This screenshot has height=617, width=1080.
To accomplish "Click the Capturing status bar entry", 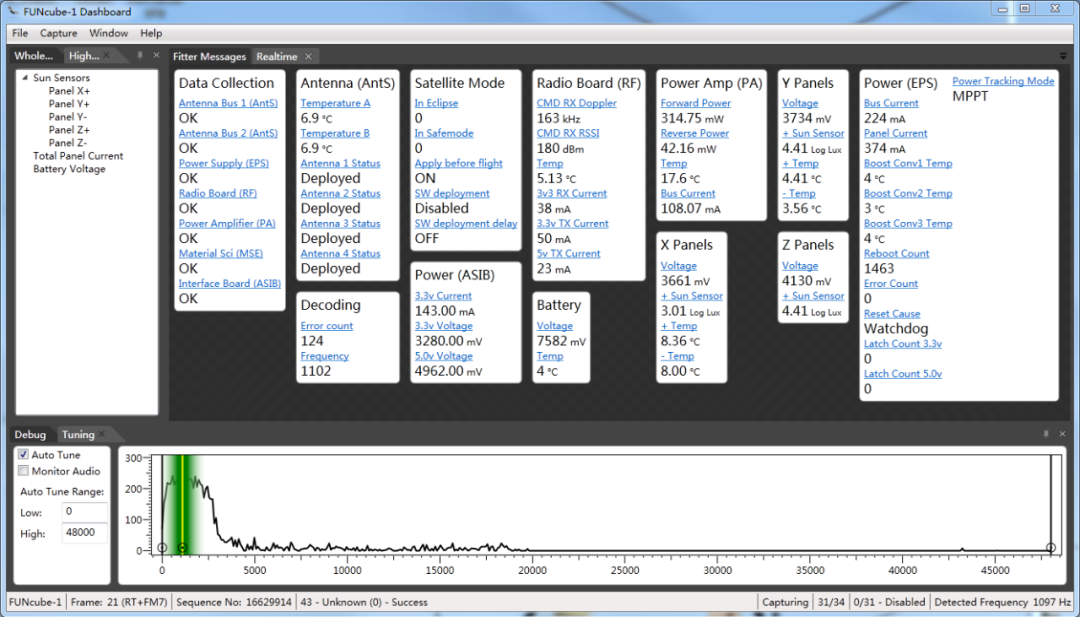I will coord(785,602).
